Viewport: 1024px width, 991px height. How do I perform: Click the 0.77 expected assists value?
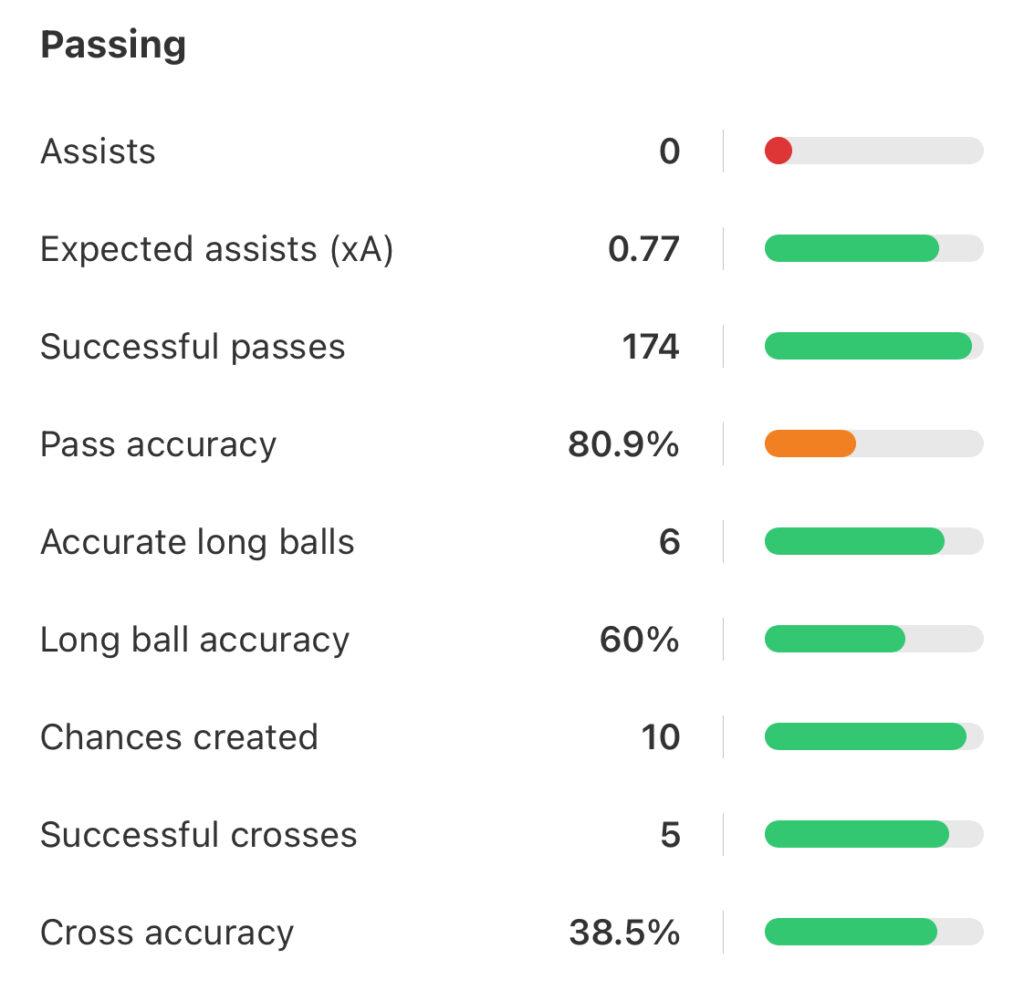tap(643, 249)
